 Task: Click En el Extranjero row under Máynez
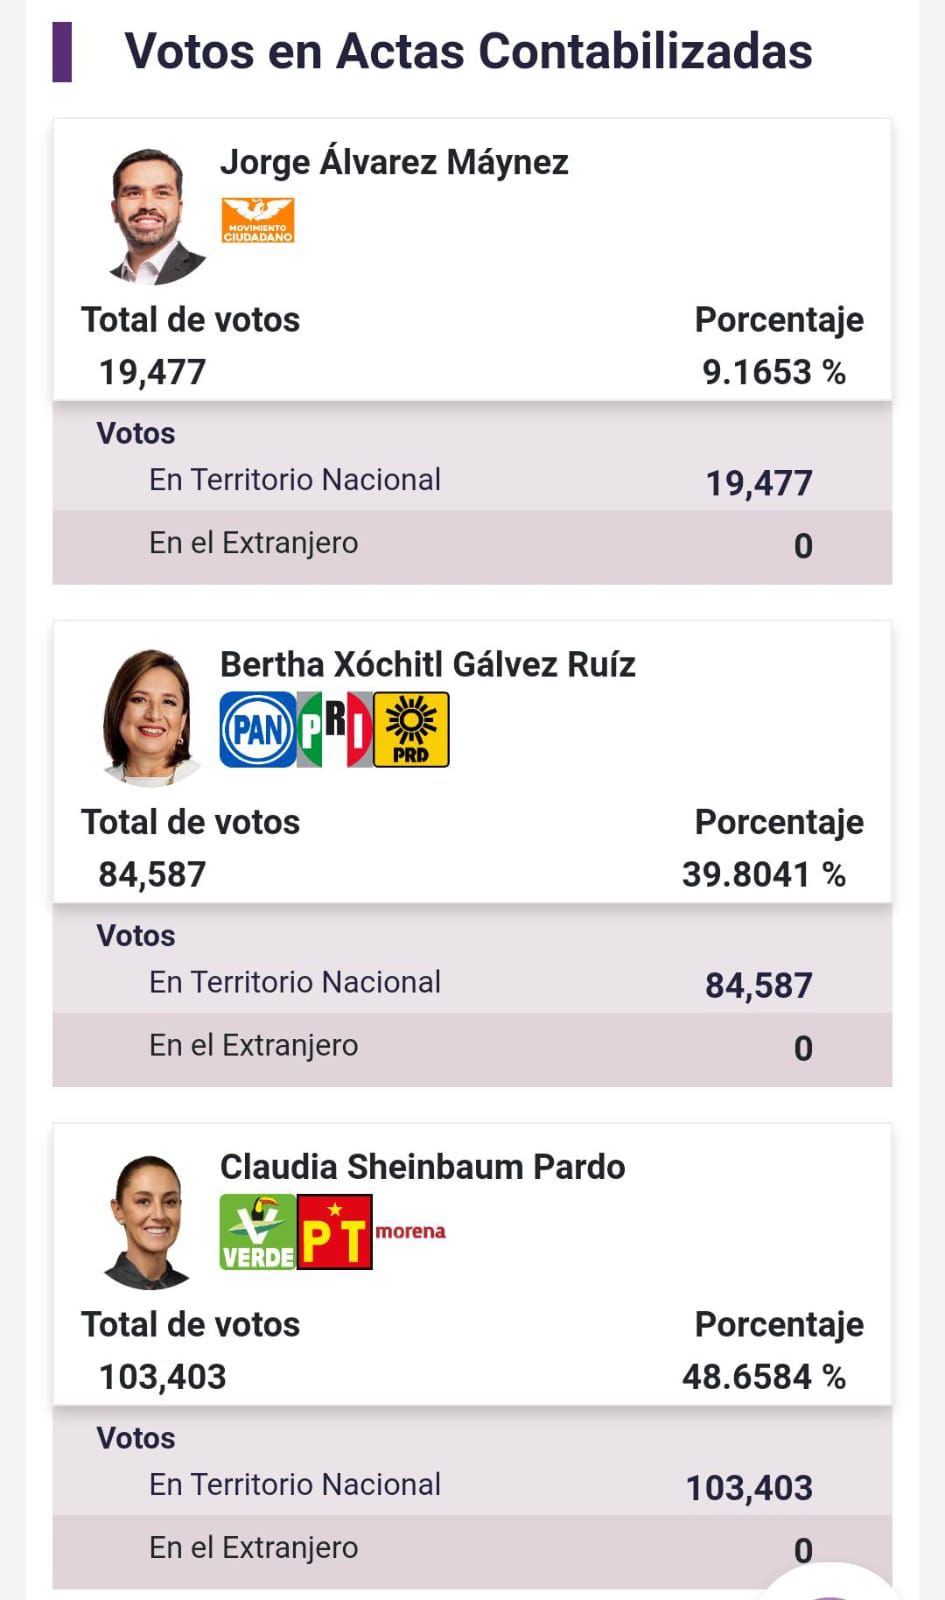[x=472, y=545]
